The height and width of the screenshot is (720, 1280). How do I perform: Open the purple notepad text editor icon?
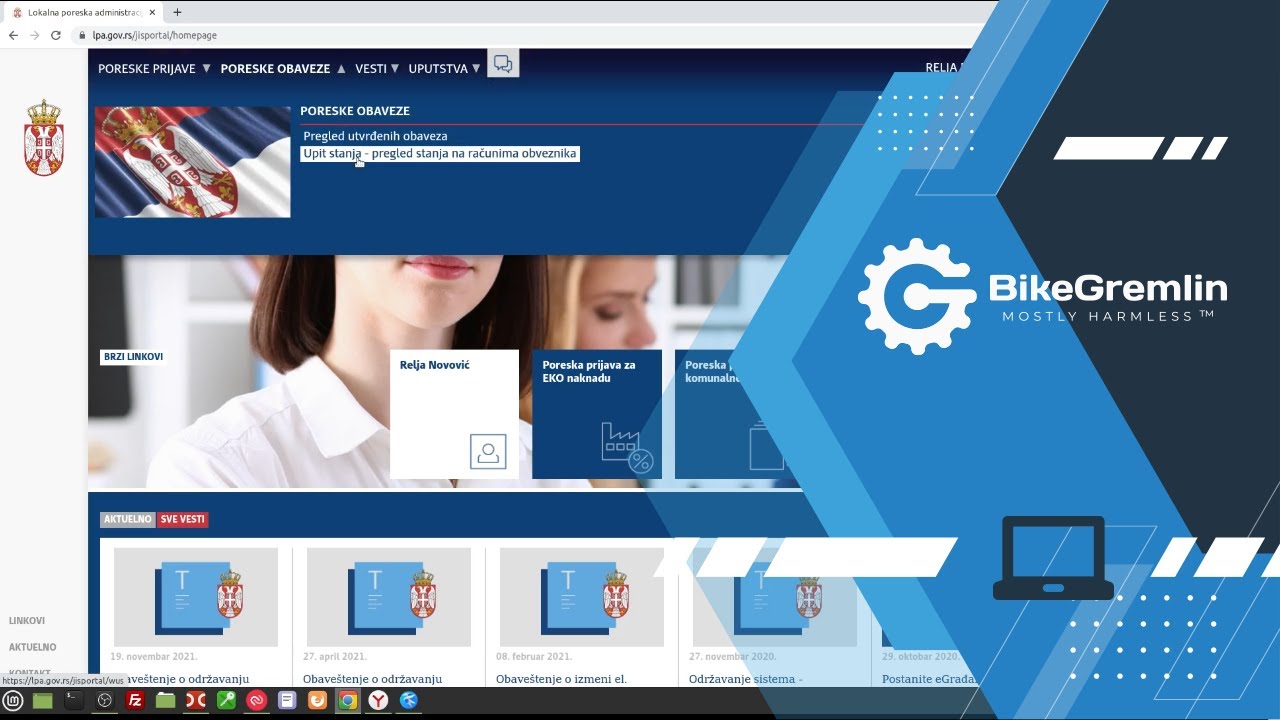click(x=287, y=701)
